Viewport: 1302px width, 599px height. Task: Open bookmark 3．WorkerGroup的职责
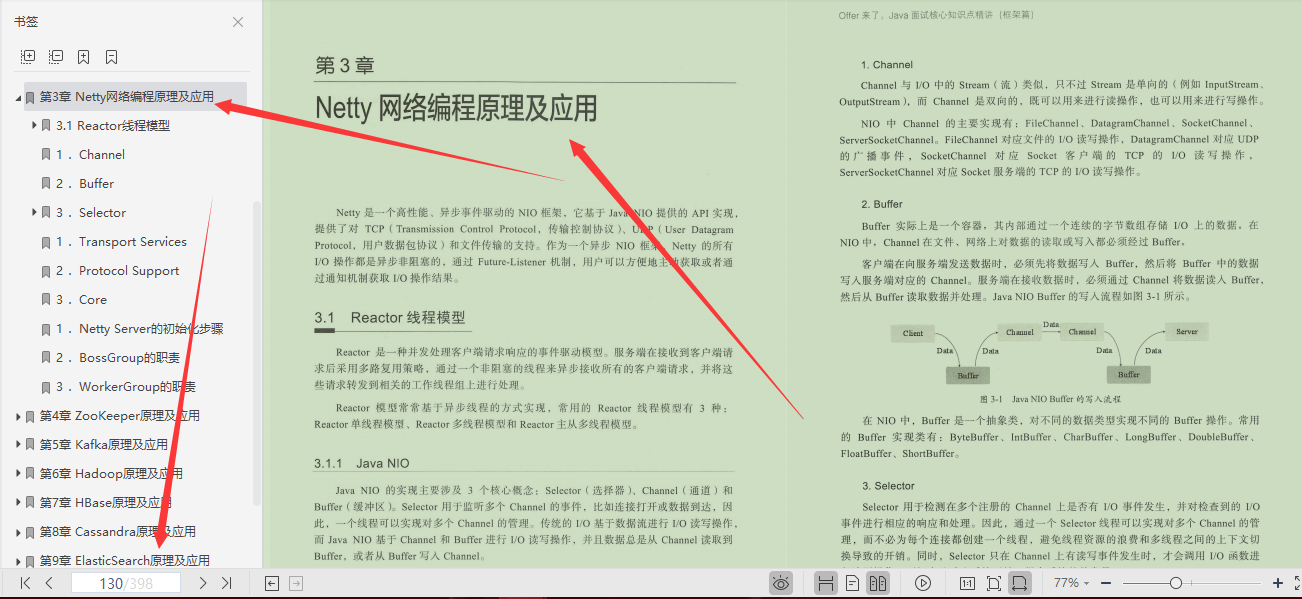pyautogui.click(x=126, y=387)
